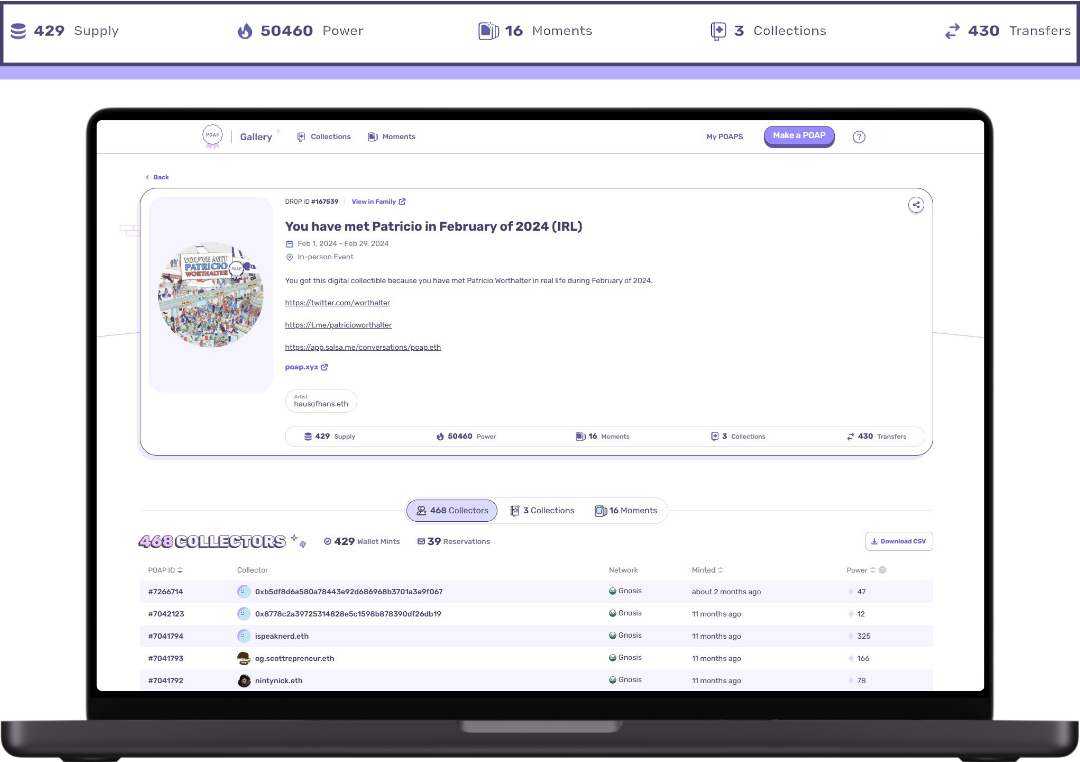Viewport: 1080px width, 762px height.
Task: Click the external link icon beside poap.xyz
Action: 324,367
